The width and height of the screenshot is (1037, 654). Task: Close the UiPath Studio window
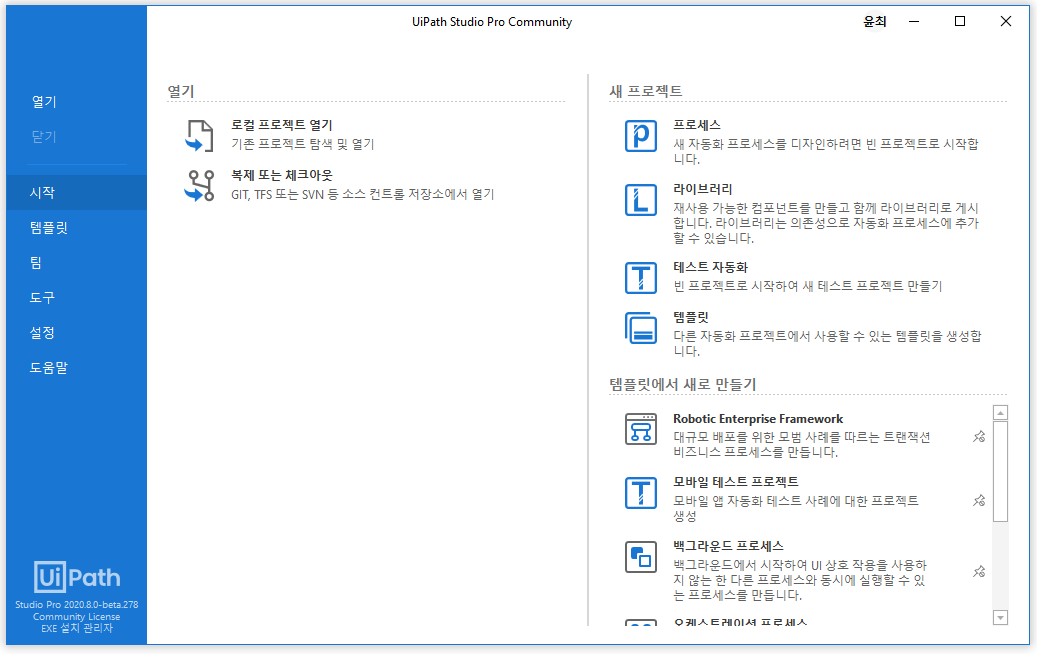click(1006, 22)
